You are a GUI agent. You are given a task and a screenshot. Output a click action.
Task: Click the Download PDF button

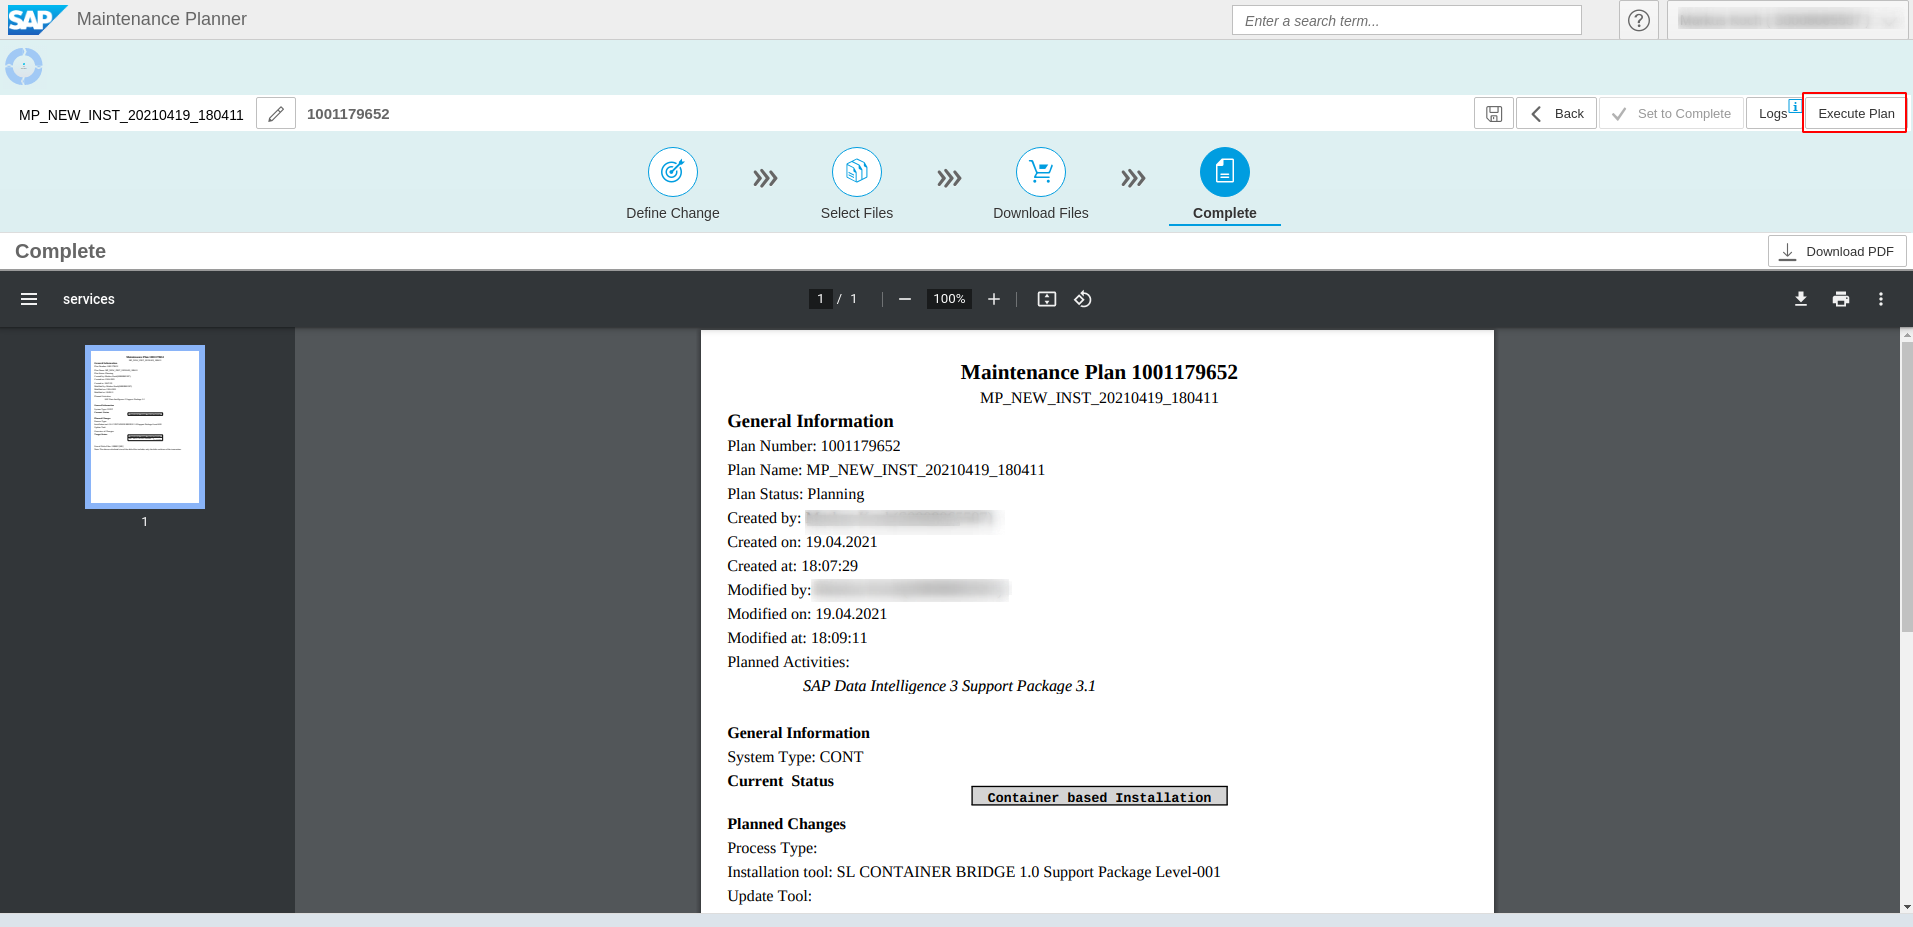[1837, 252]
